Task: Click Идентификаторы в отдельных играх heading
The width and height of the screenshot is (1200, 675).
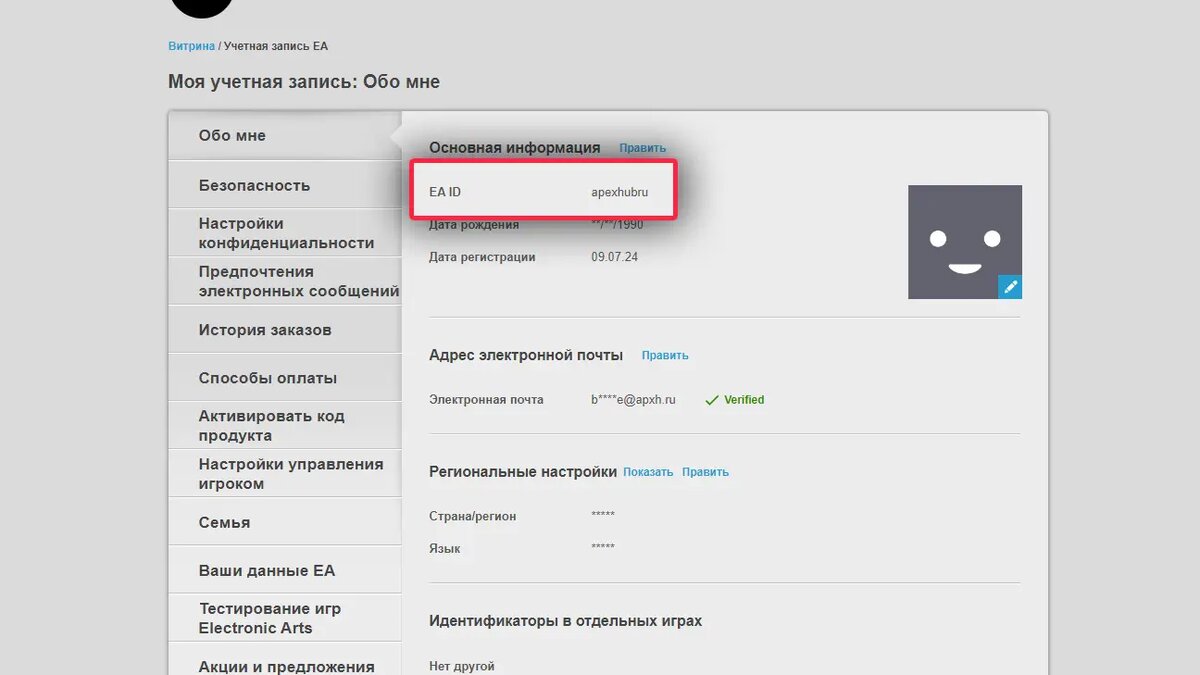Action: [565, 621]
